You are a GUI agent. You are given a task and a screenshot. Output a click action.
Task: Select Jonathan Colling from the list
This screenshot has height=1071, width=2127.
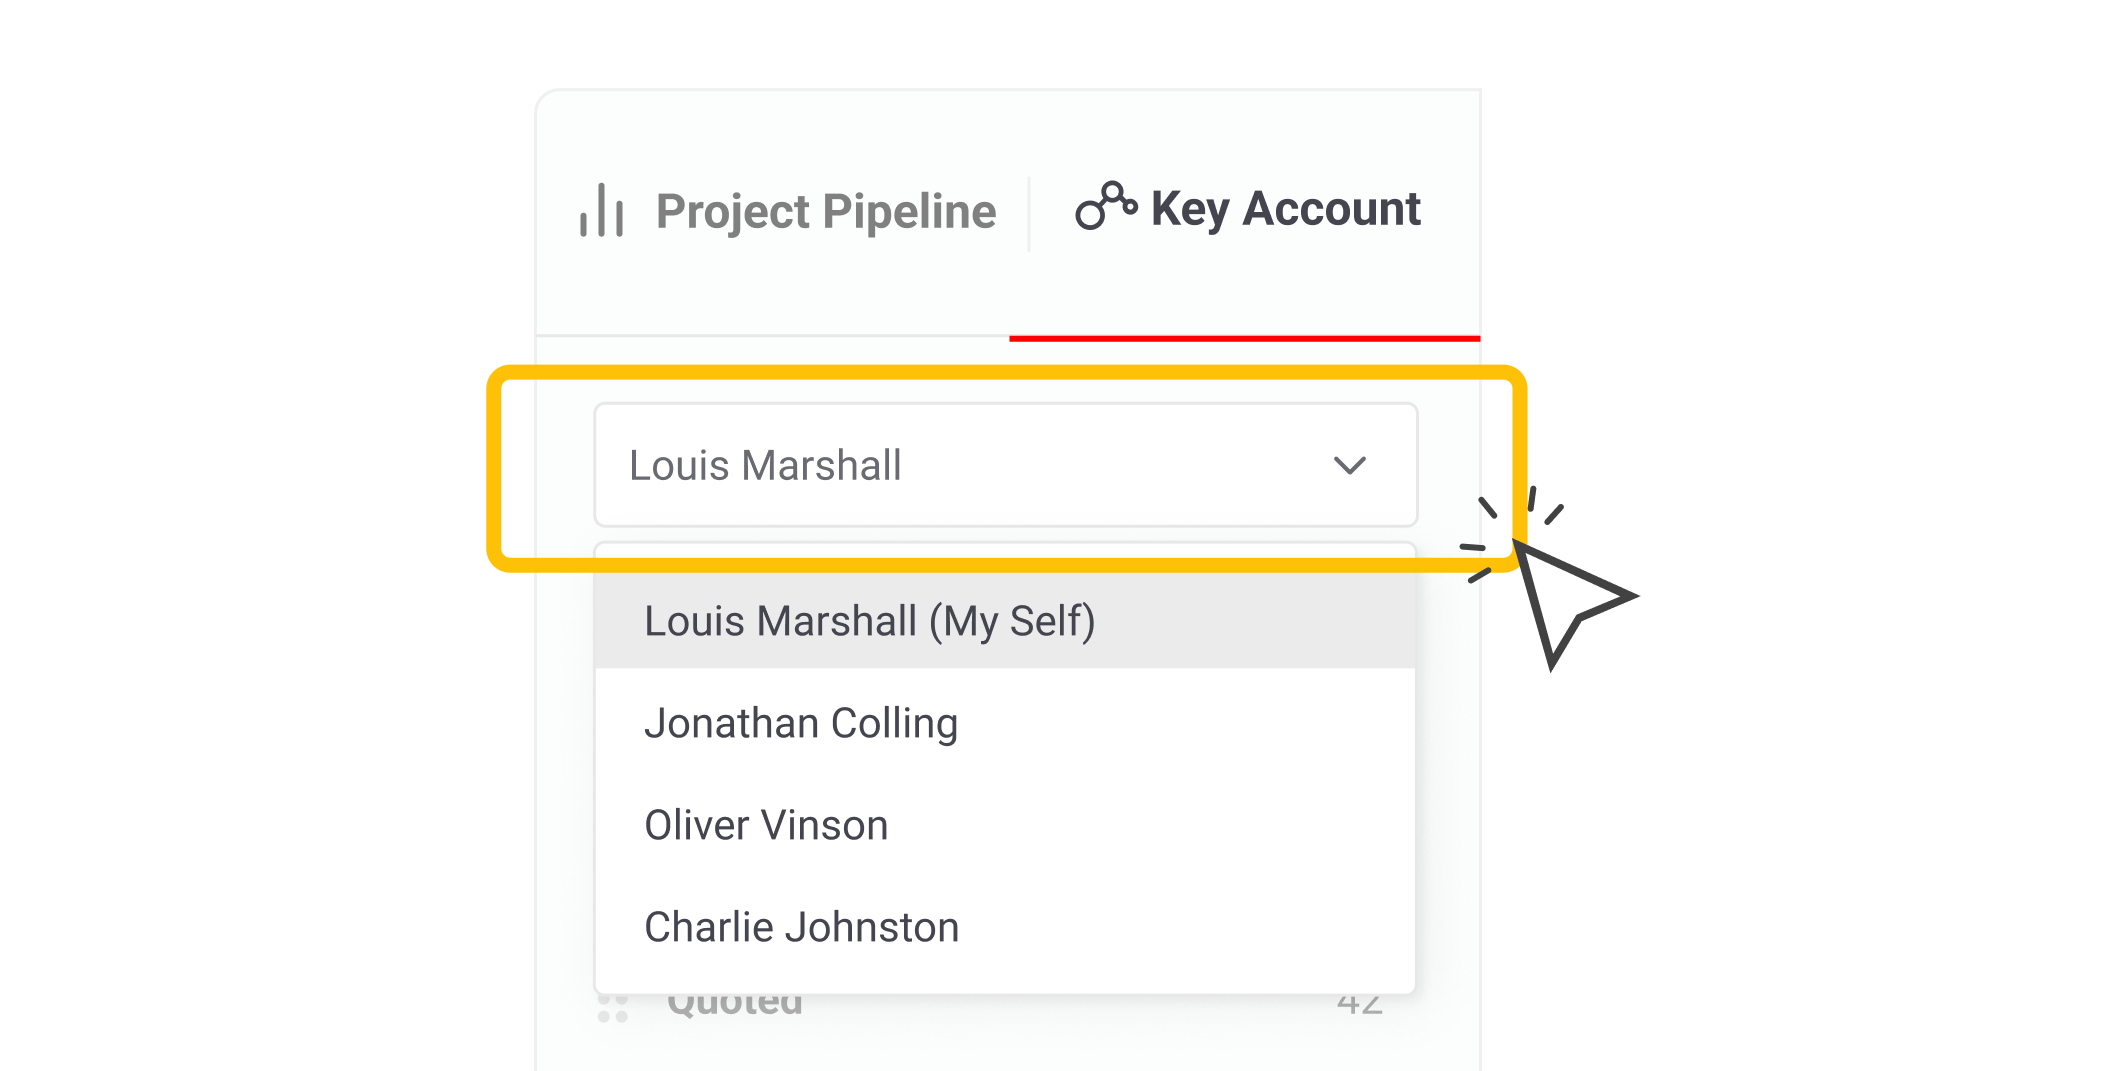point(801,723)
